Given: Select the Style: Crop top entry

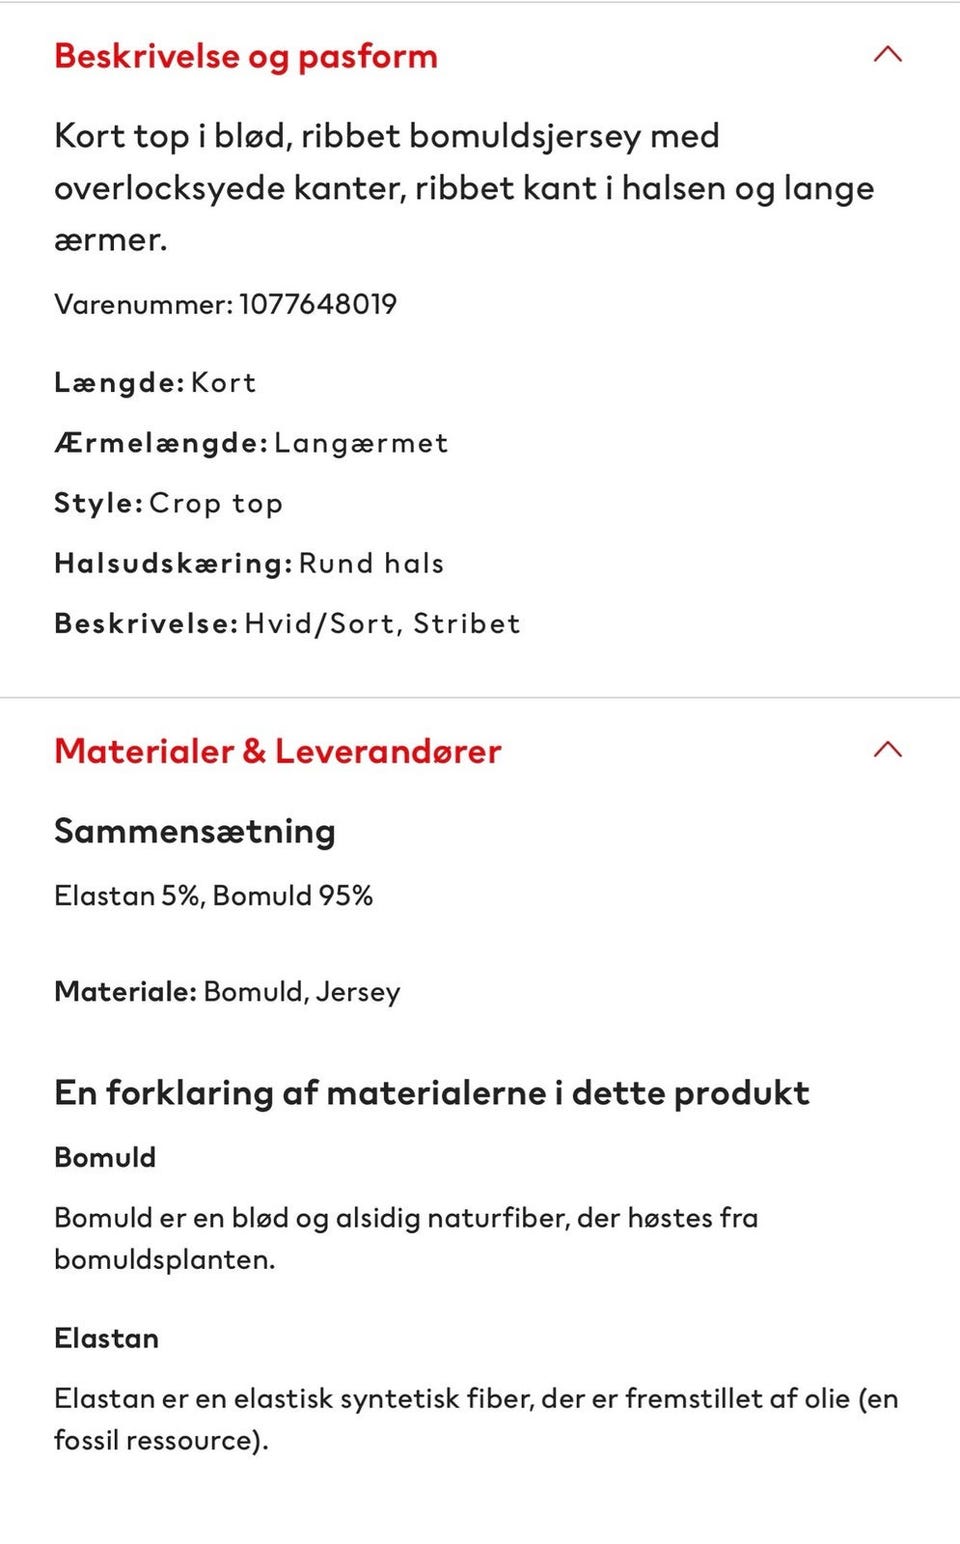Looking at the screenshot, I should (x=168, y=503).
